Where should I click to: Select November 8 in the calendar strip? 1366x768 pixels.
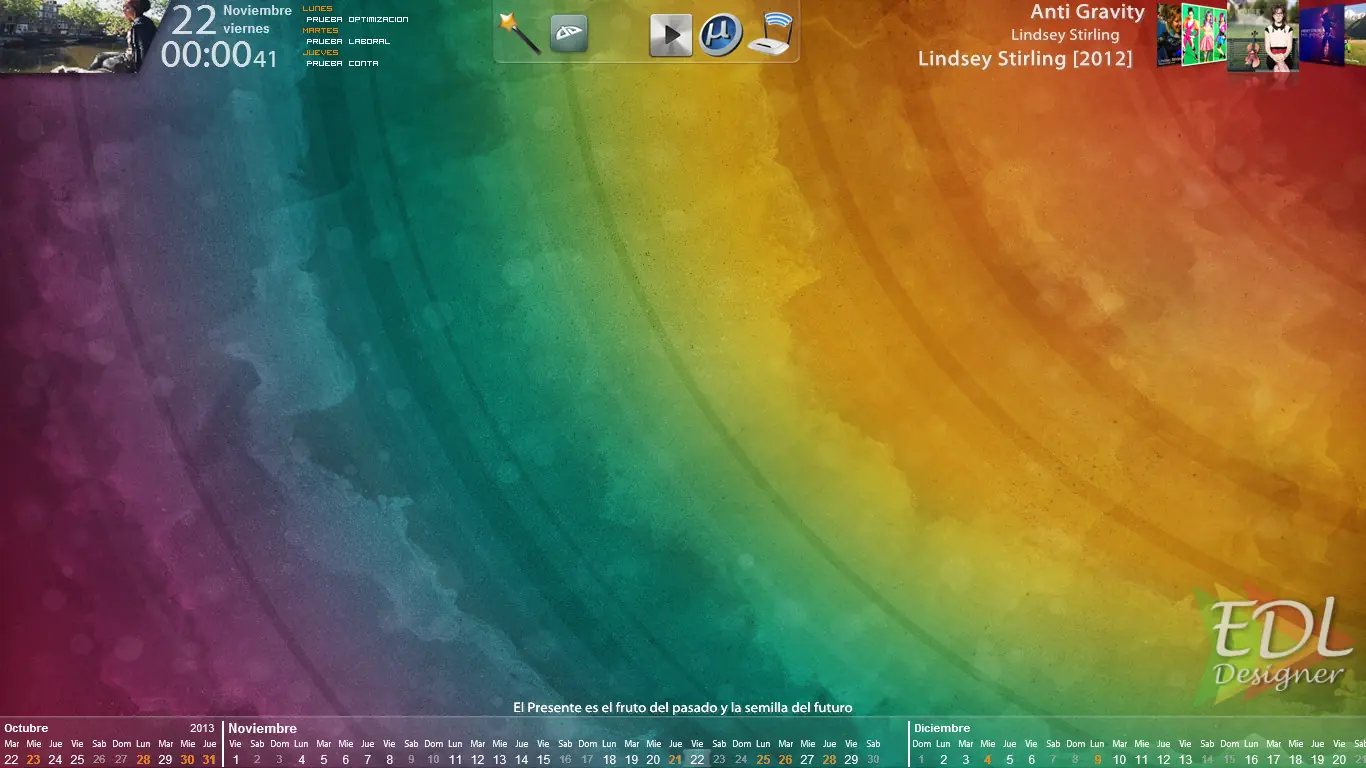coord(390,760)
